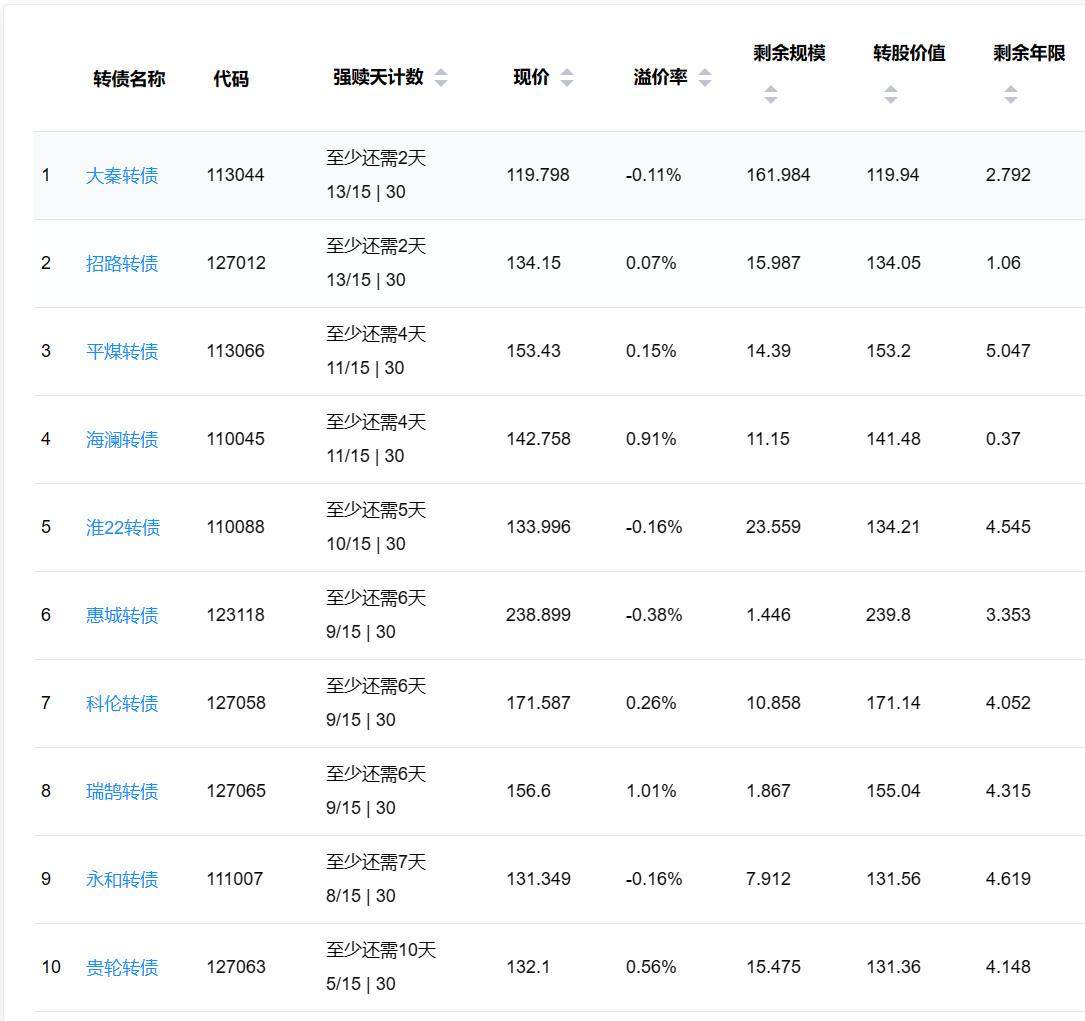The image size is (1085, 1021).
Task: Open 贵轮转债 in row 10
Action: [122, 968]
